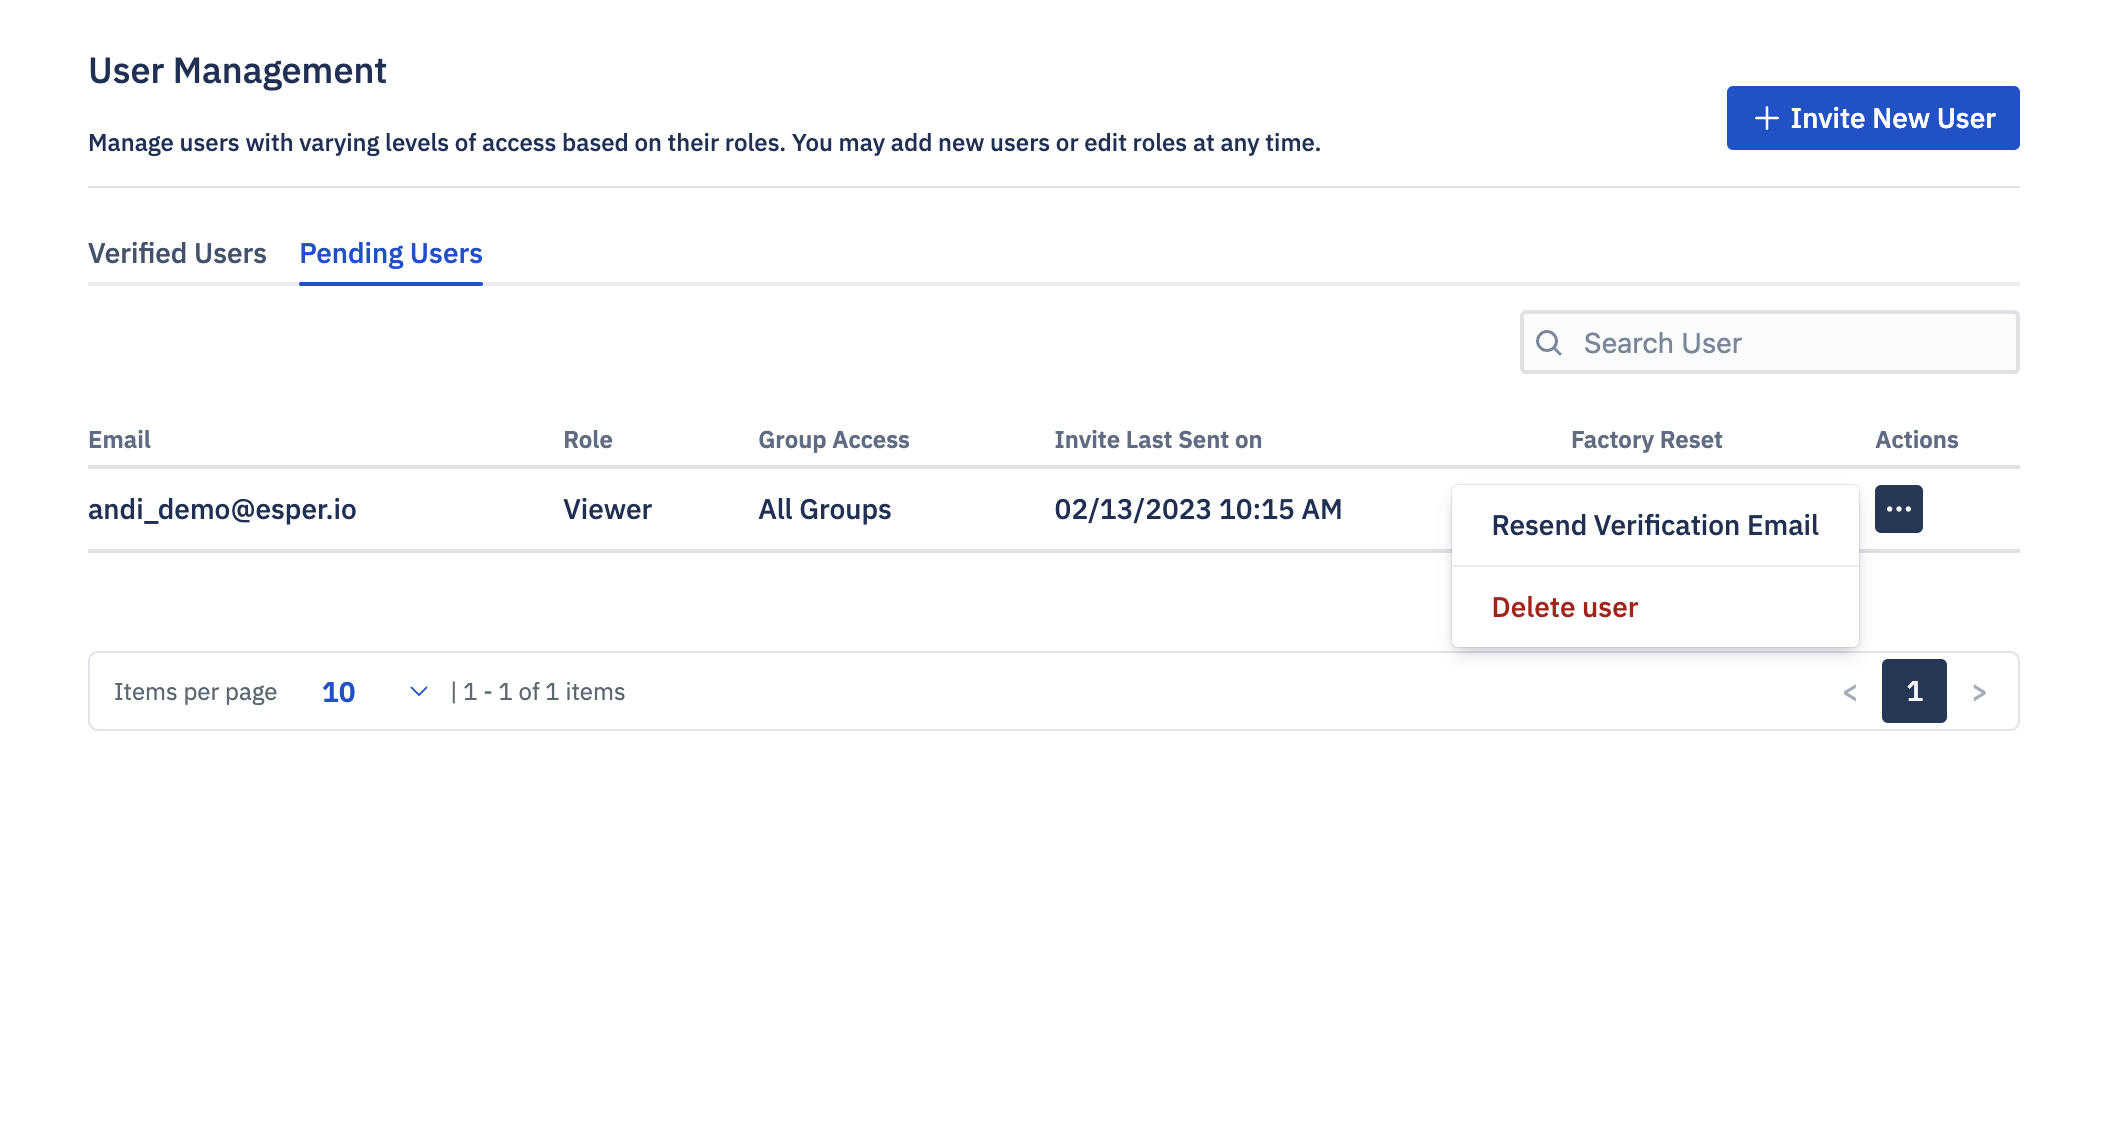Image resolution: width=2112 pixels, height=1122 pixels.
Task: Click the 02/13/2023 10:15 AM date cell
Action: tap(1198, 509)
